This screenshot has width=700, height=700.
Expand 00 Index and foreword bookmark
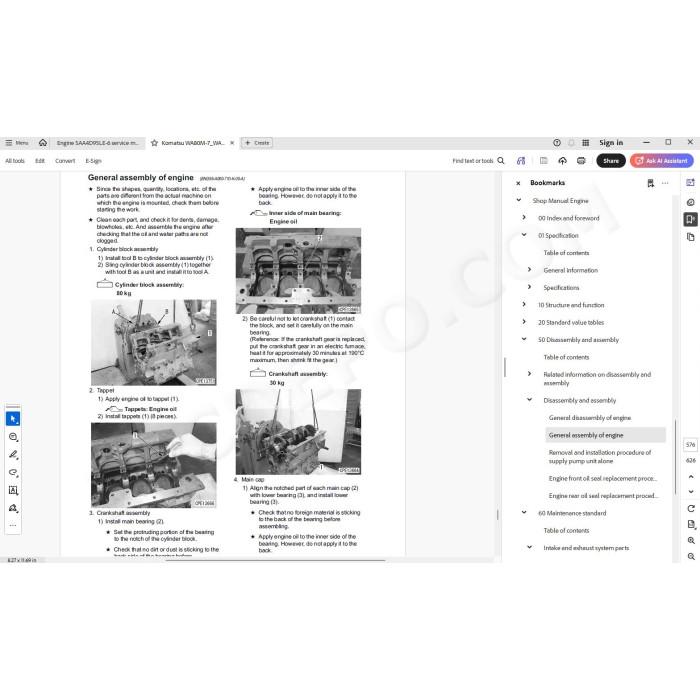click(524, 217)
